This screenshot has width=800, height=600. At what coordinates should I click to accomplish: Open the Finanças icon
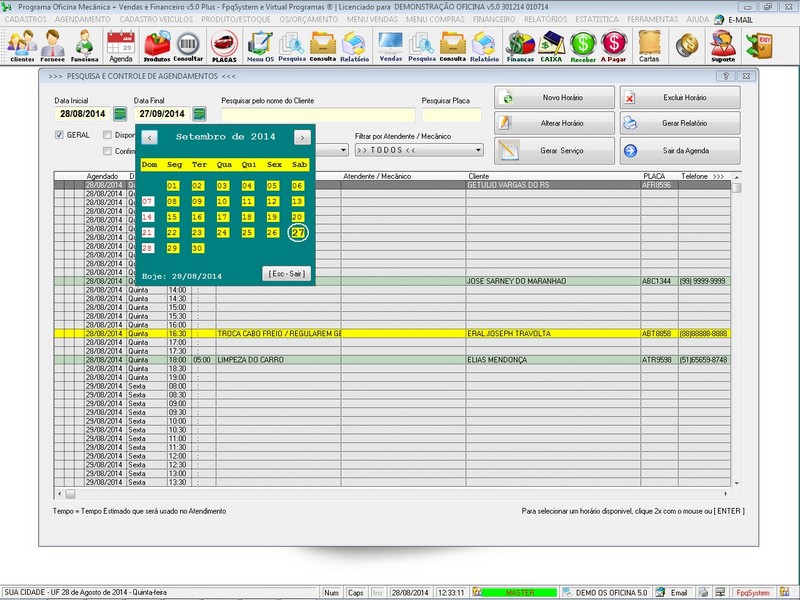coord(520,46)
